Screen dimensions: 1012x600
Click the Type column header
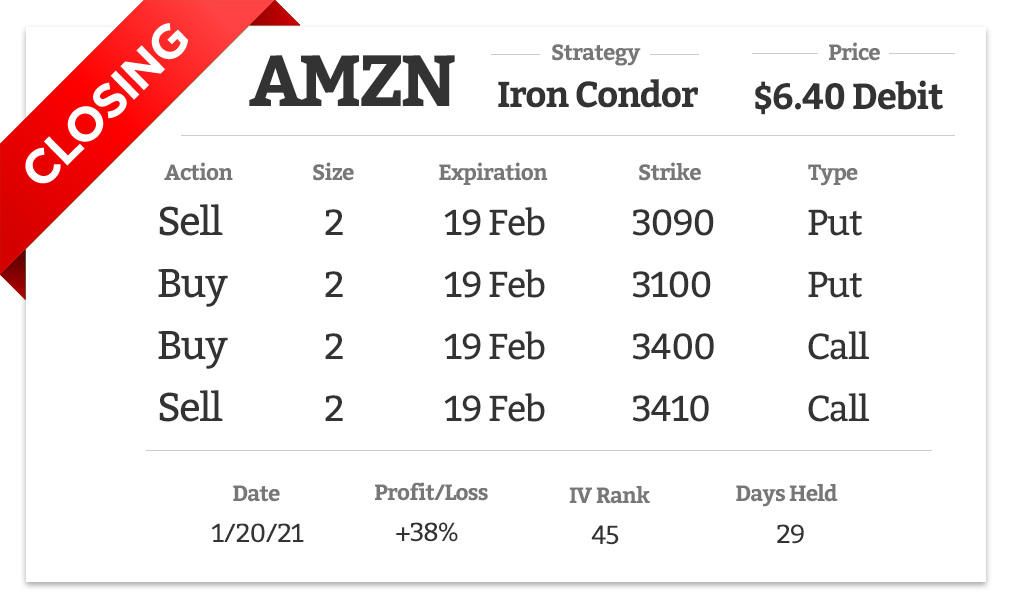833,173
